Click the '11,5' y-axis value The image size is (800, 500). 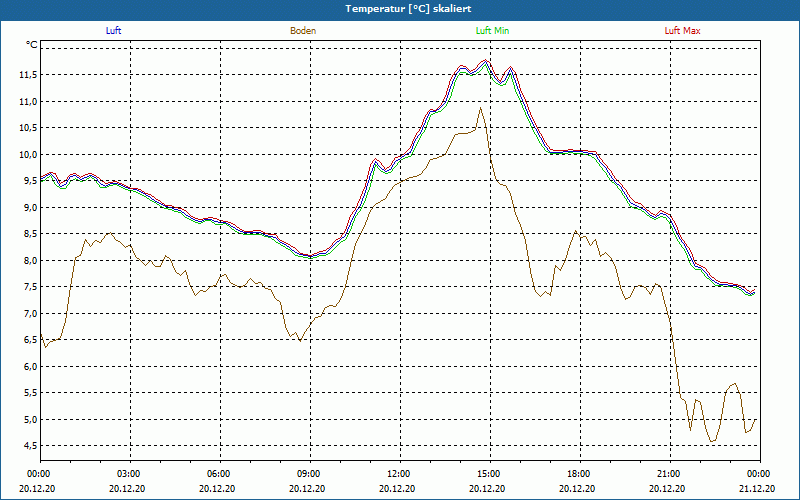click(x=29, y=75)
